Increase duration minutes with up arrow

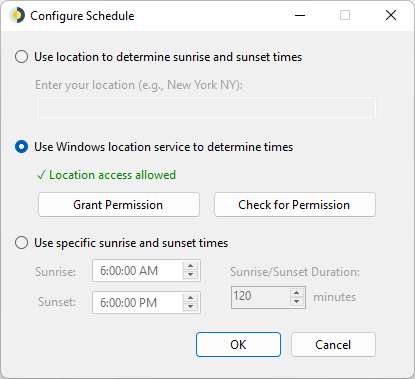point(296,293)
